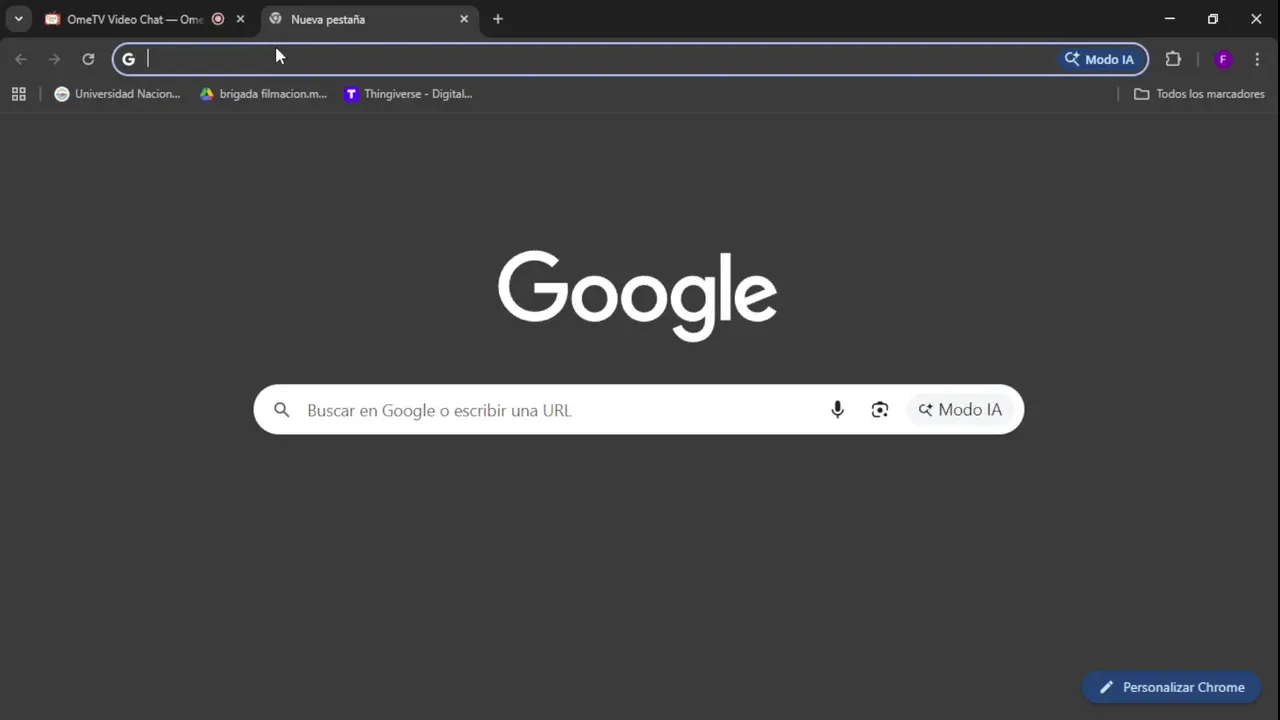Click the magnifier icon in search box
The width and height of the screenshot is (1280, 720).
282,410
